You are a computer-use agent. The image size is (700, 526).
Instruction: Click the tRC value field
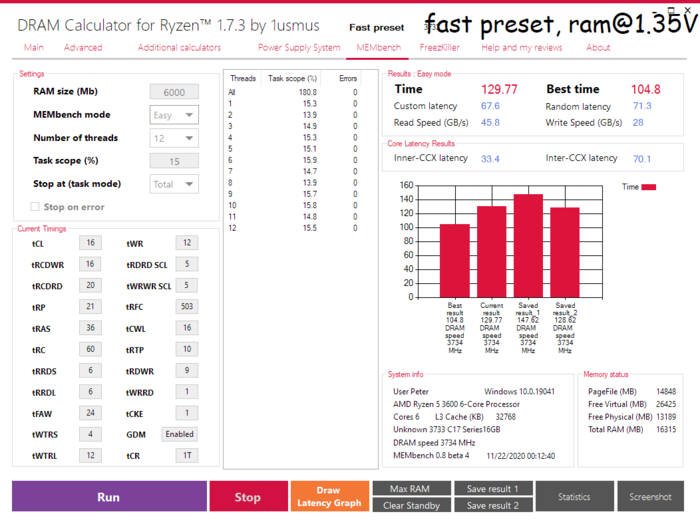pyautogui.click(x=91, y=349)
